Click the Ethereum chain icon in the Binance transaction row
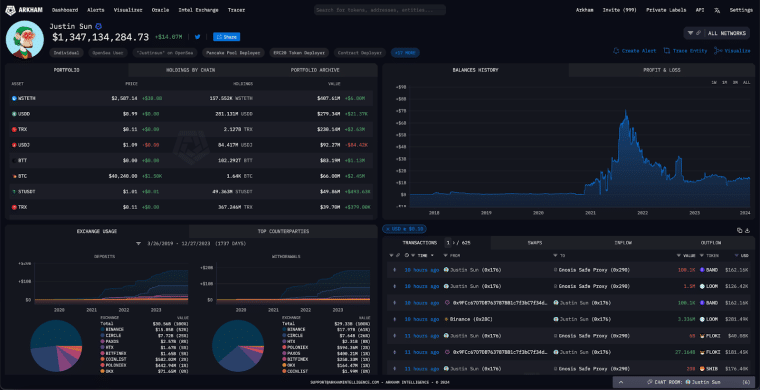This screenshot has width=760, height=390. pos(394,319)
